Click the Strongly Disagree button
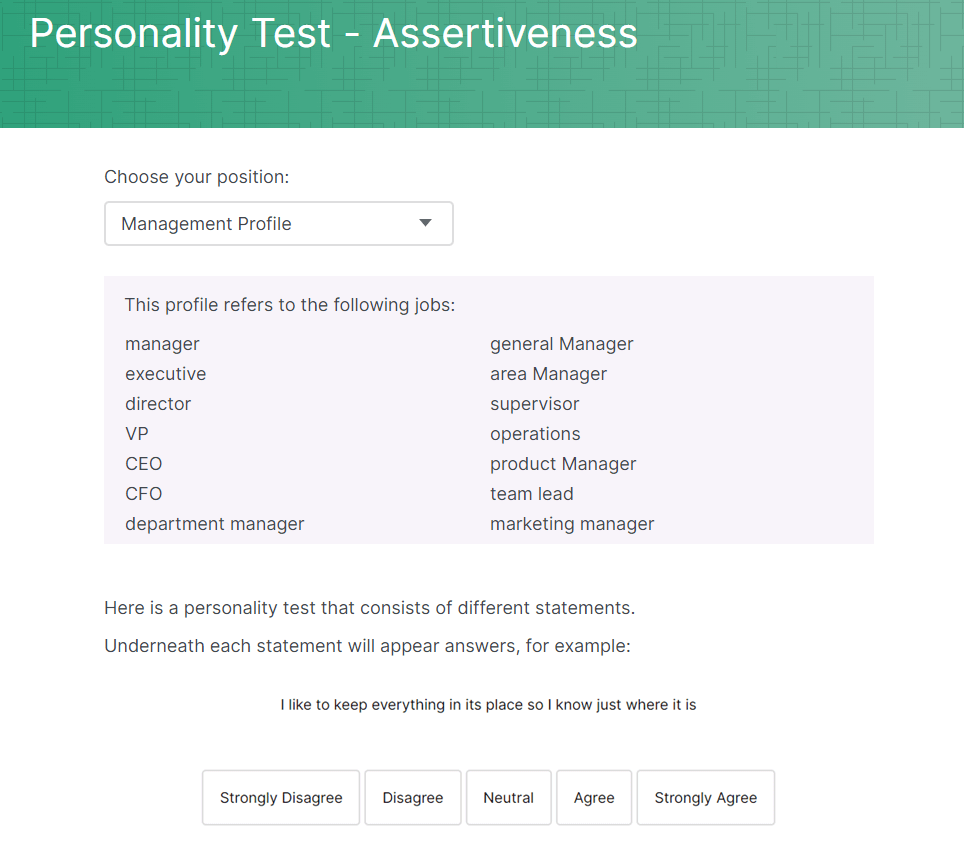 pyautogui.click(x=280, y=797)
